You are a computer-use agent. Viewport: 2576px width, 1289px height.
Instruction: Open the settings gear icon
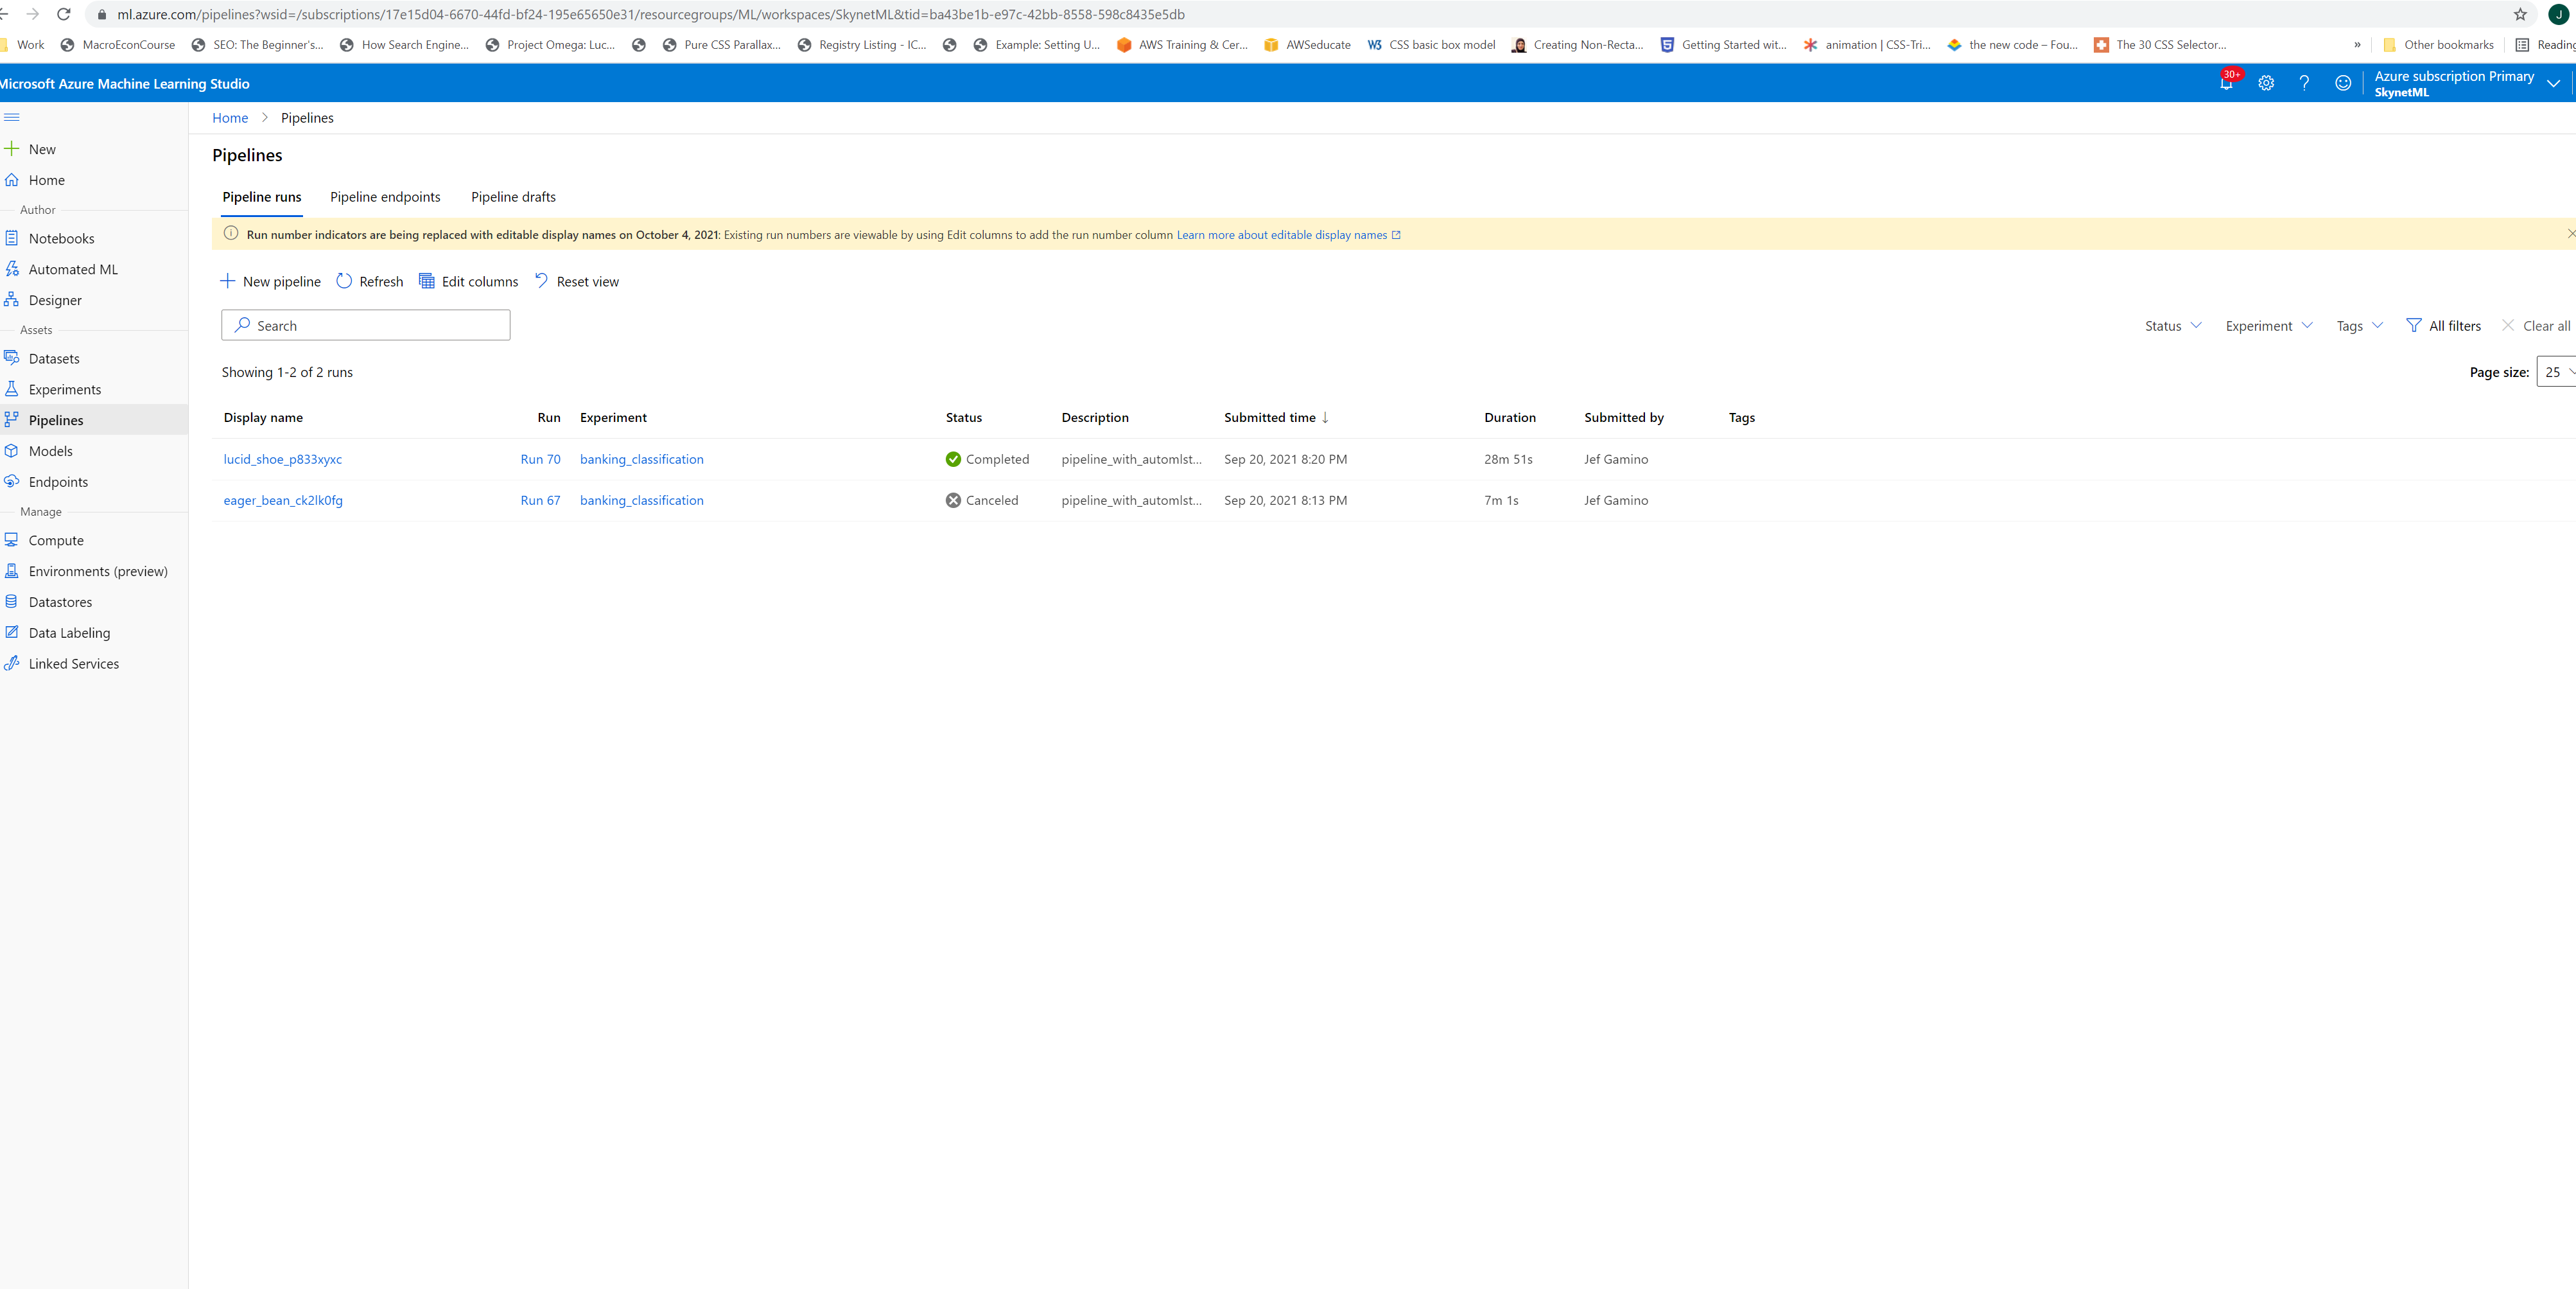click(2265, 84)
